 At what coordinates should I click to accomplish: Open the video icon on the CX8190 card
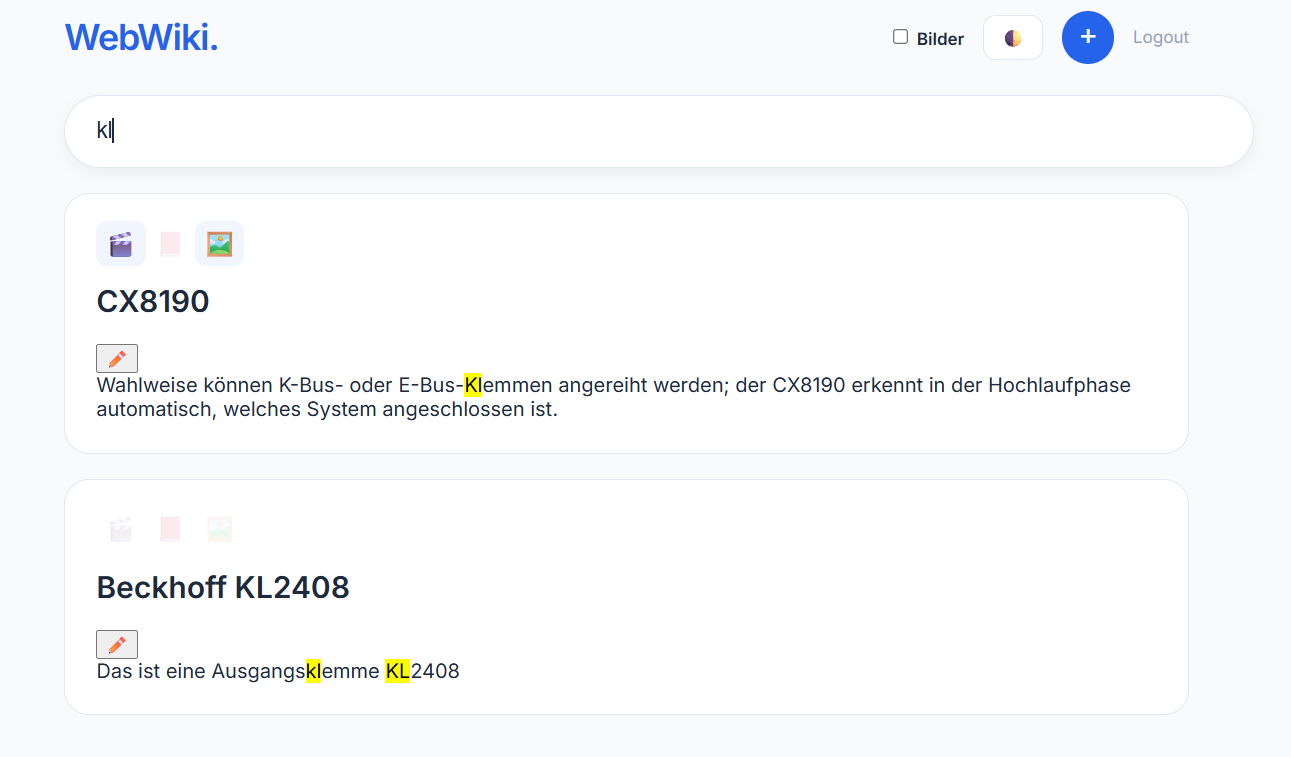pyautogui.click(x=121, y=244)
